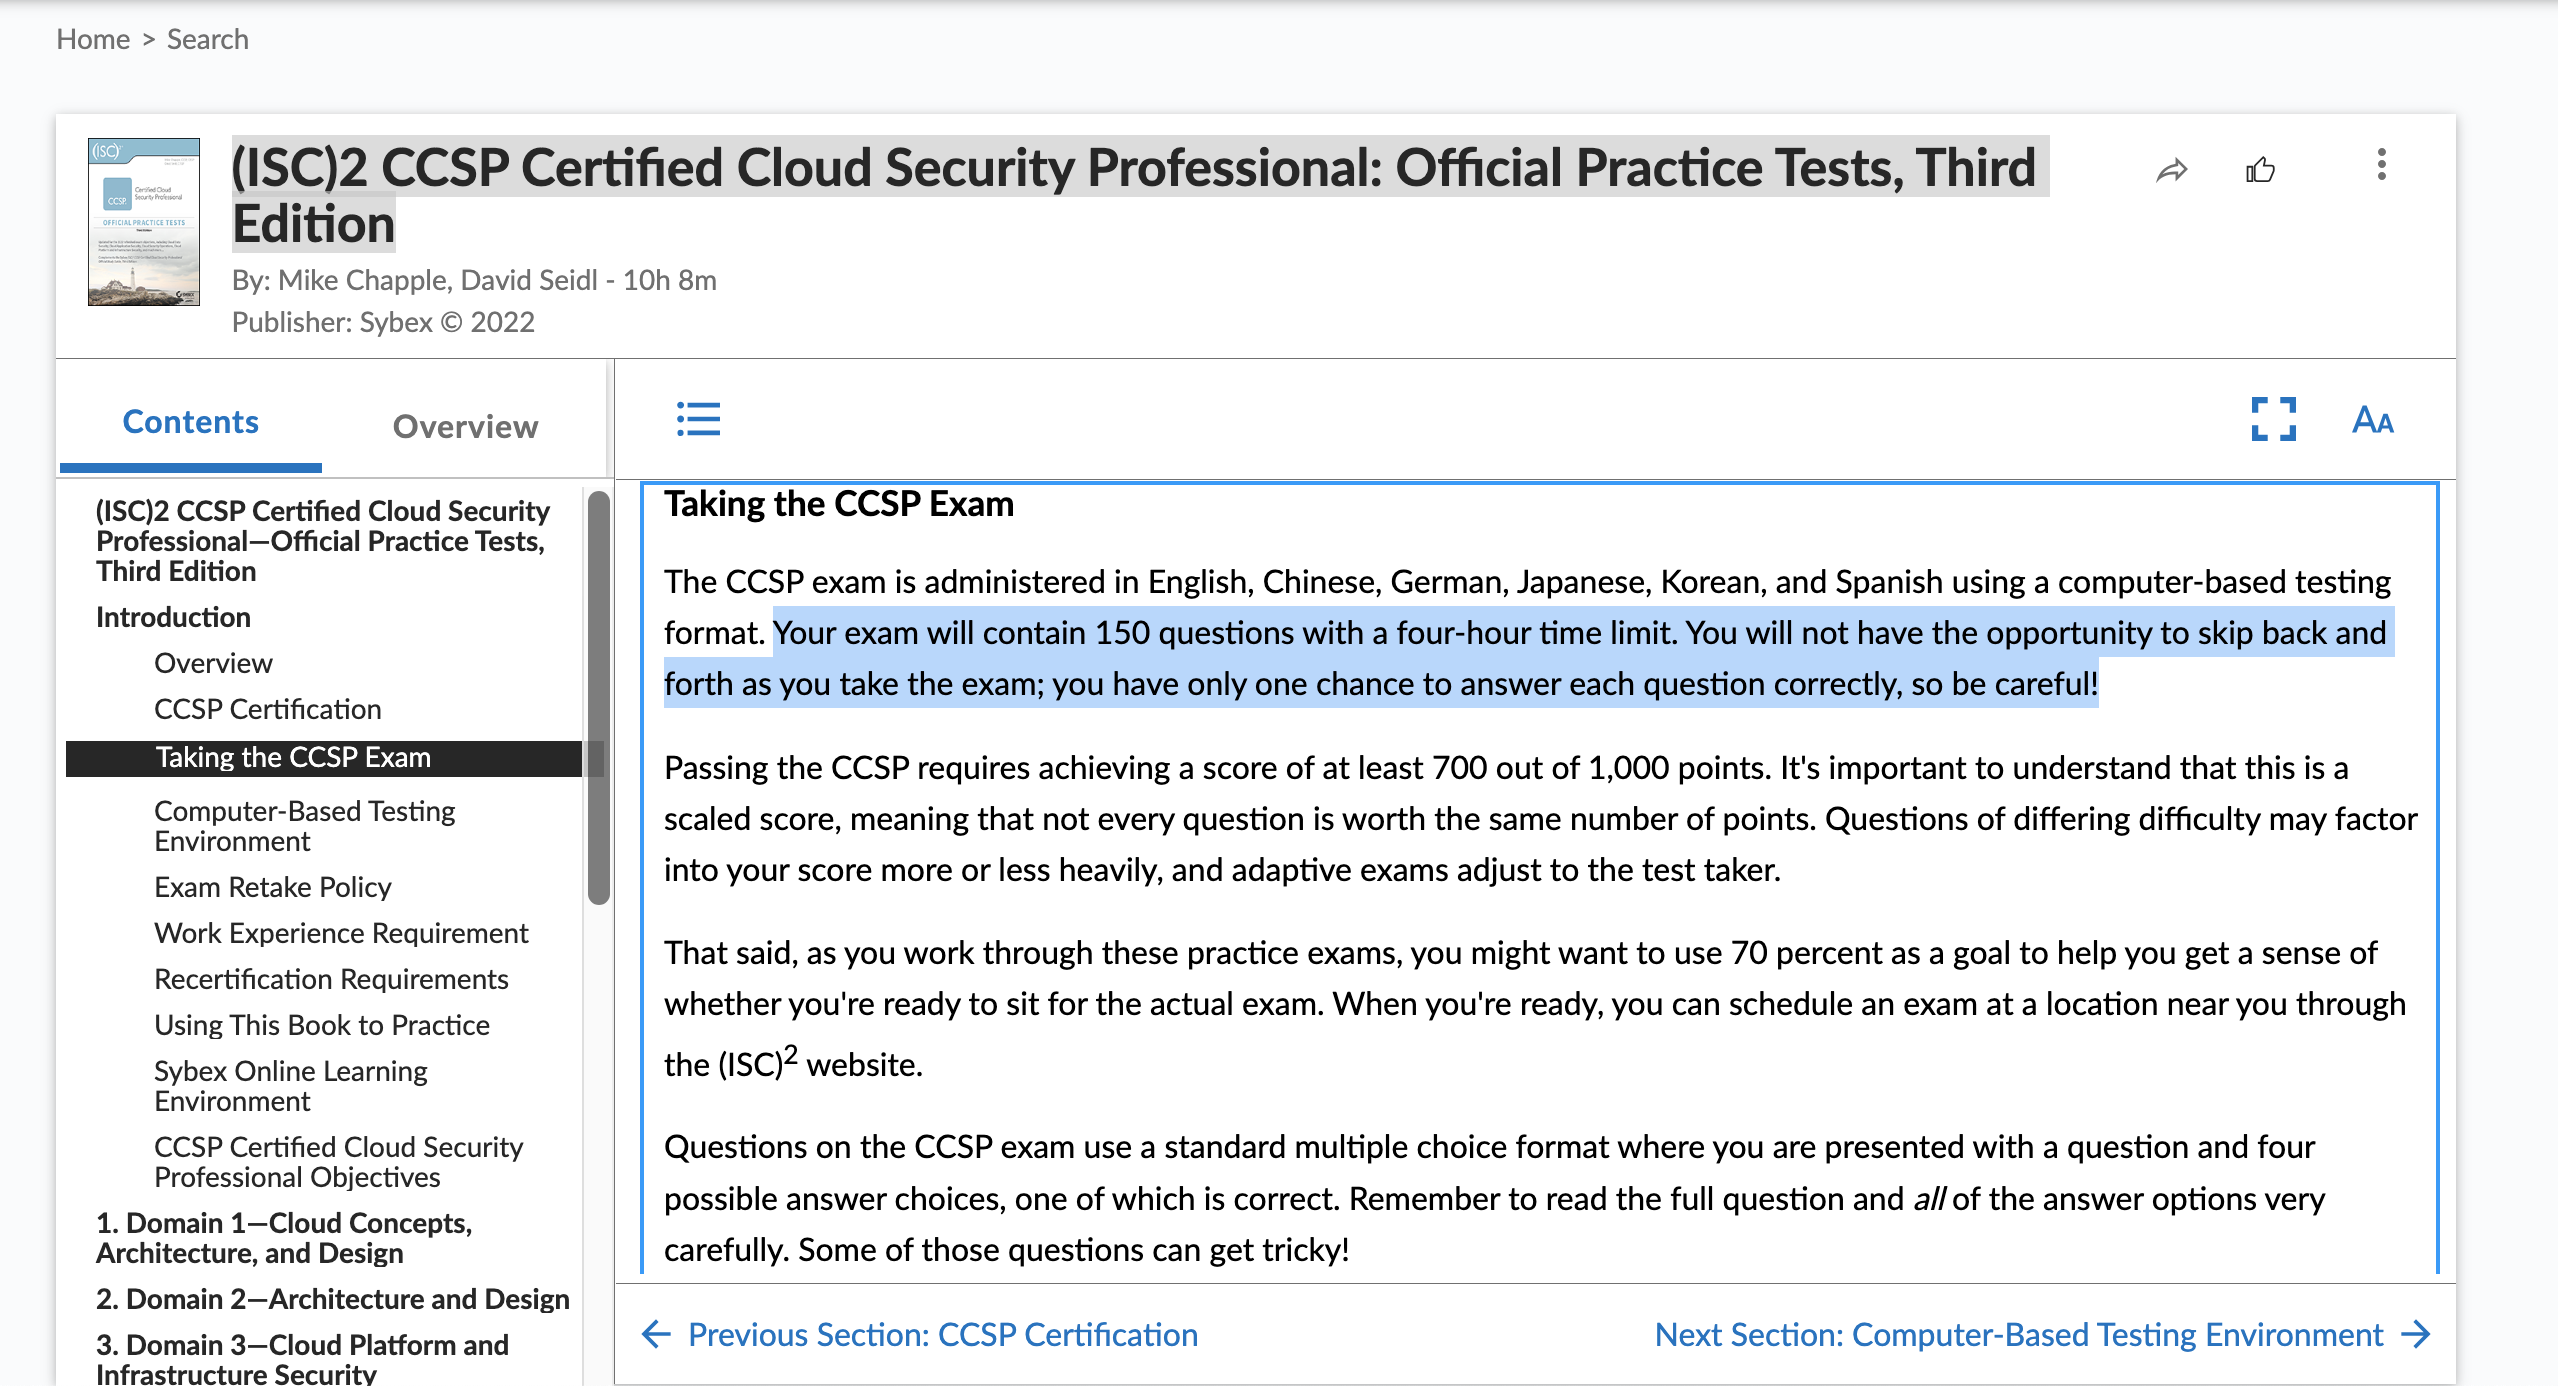Click Search in the breadcrumb
Image resolution: width=2558 pixels, height=1386 pixels.
pos(207,39)
